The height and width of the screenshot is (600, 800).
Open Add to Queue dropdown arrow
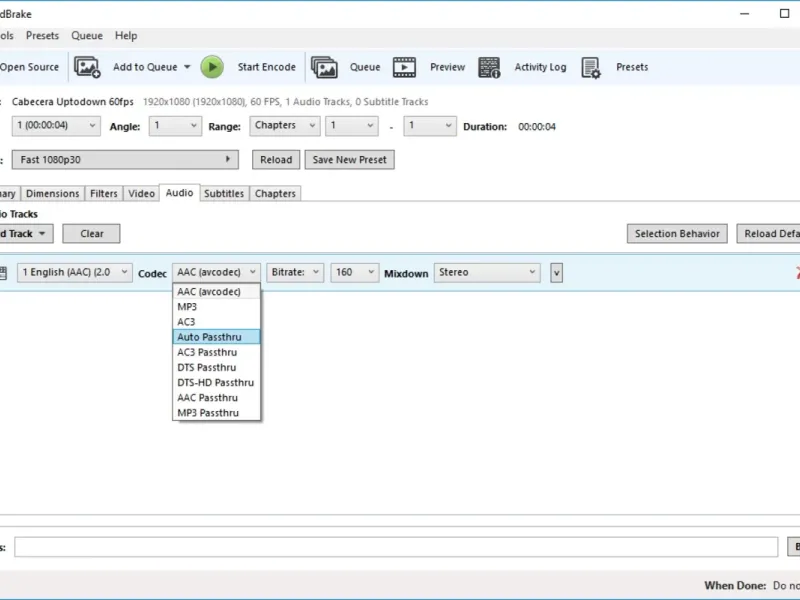coord(187,67)
